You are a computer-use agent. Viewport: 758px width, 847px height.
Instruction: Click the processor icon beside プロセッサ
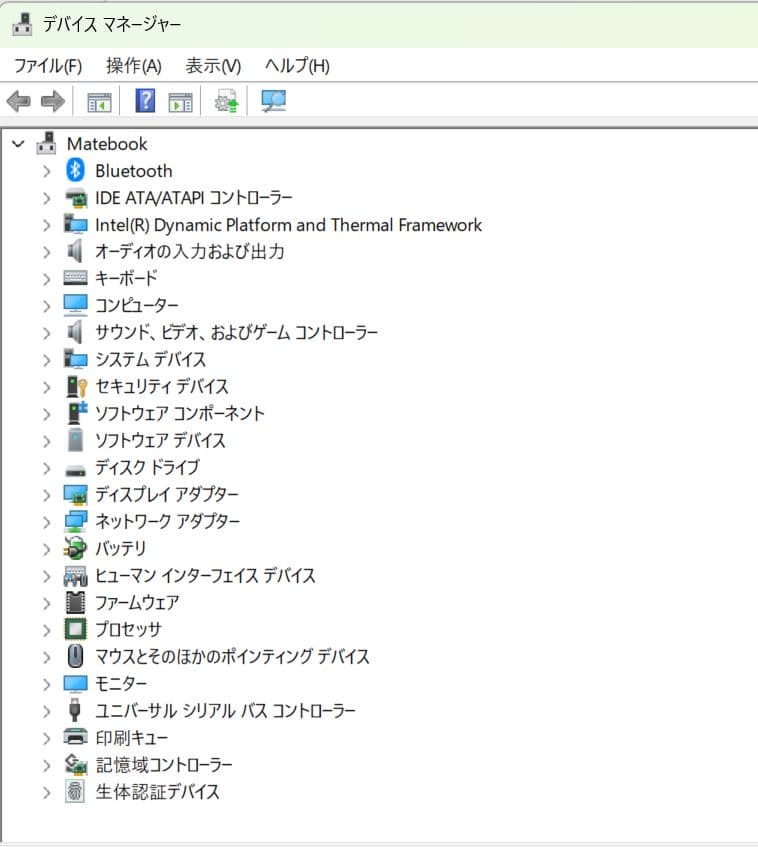75,629
